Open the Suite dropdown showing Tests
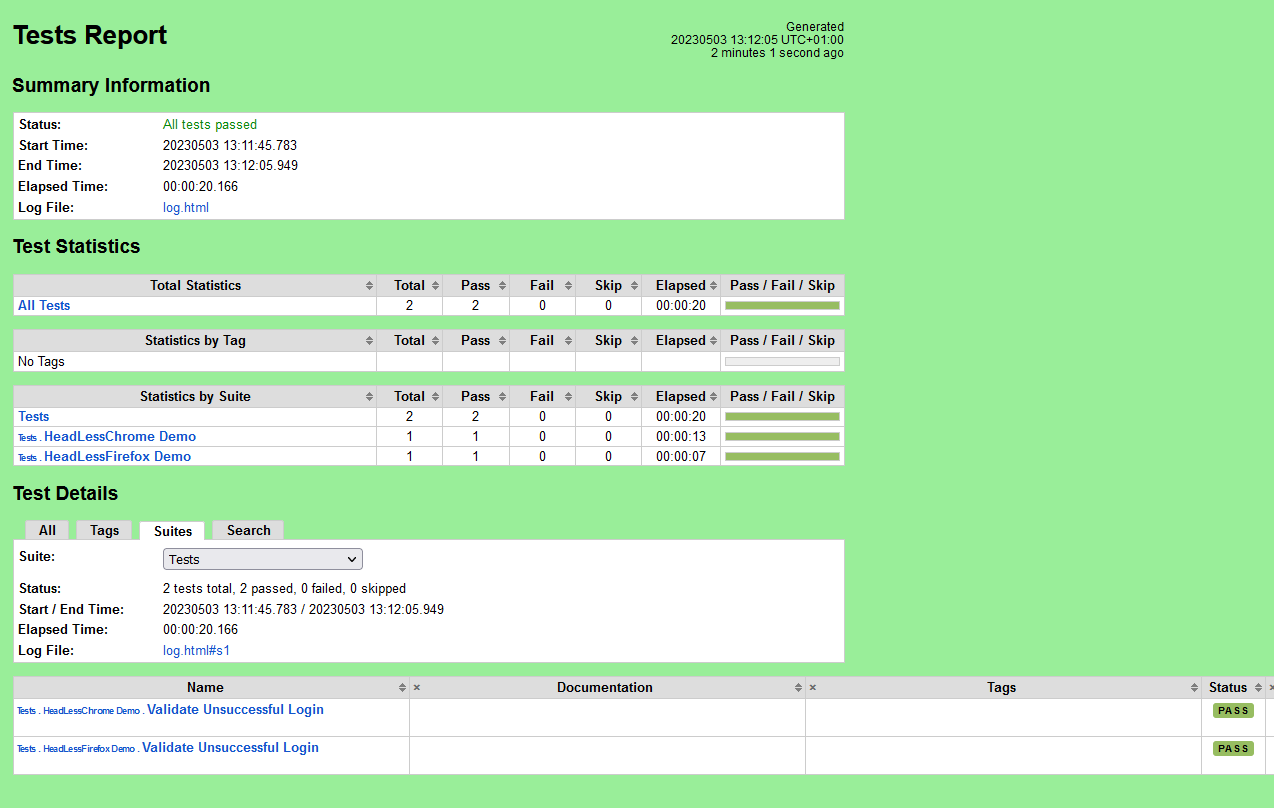 tap(263, 559)
